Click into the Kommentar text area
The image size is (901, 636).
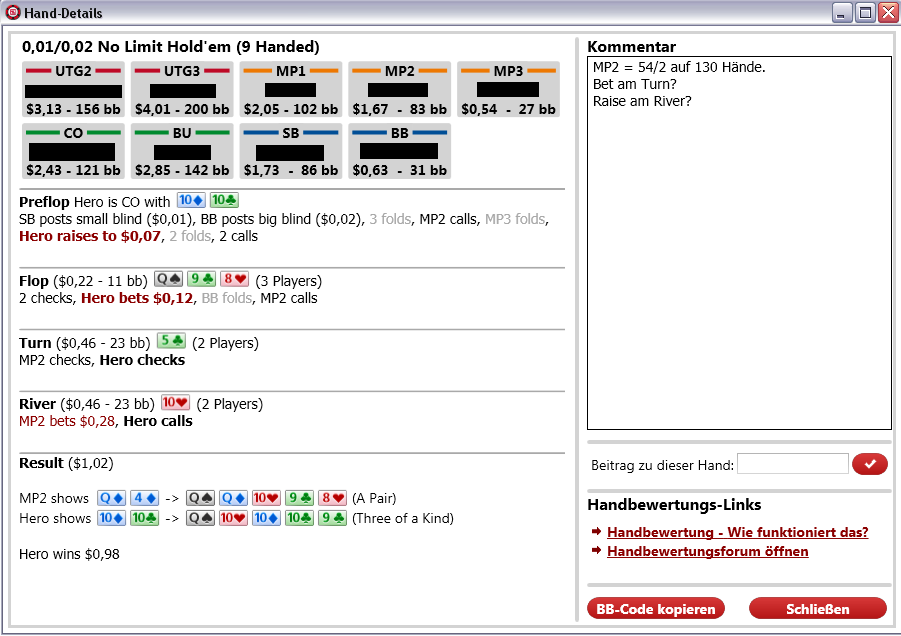click(739, 243)
